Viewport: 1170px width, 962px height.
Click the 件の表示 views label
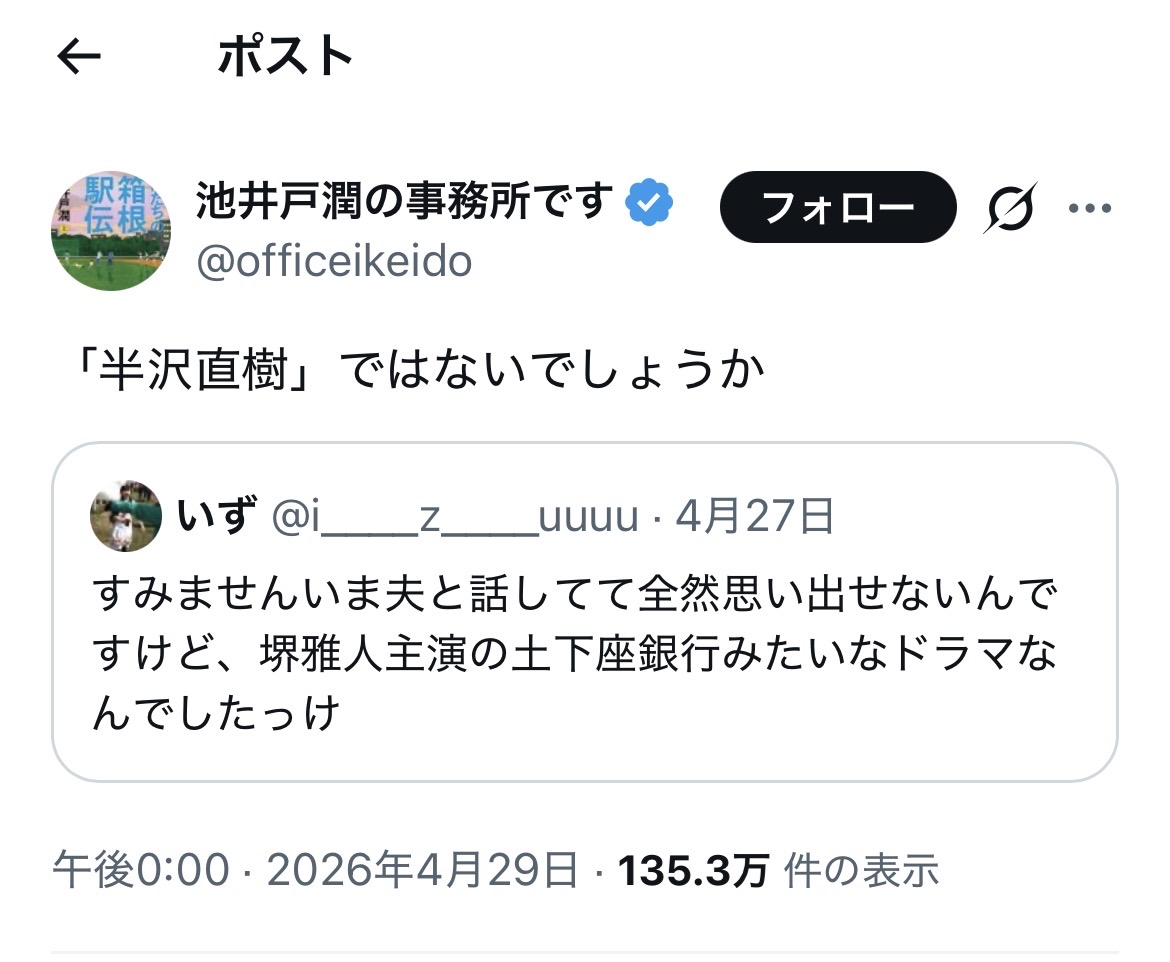(861, 870)
